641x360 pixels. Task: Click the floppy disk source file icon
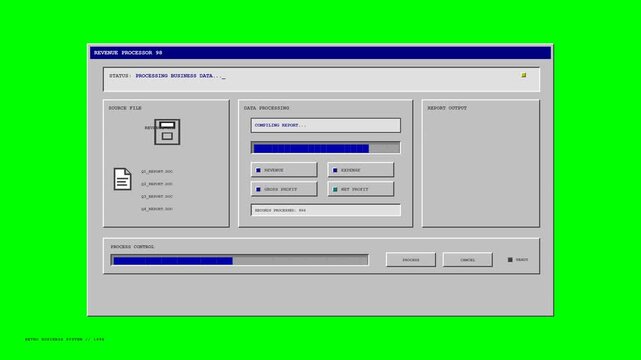(167, 132)
